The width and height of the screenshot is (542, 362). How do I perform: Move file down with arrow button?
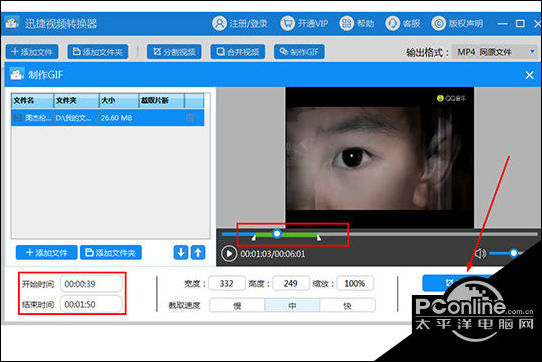181,252
